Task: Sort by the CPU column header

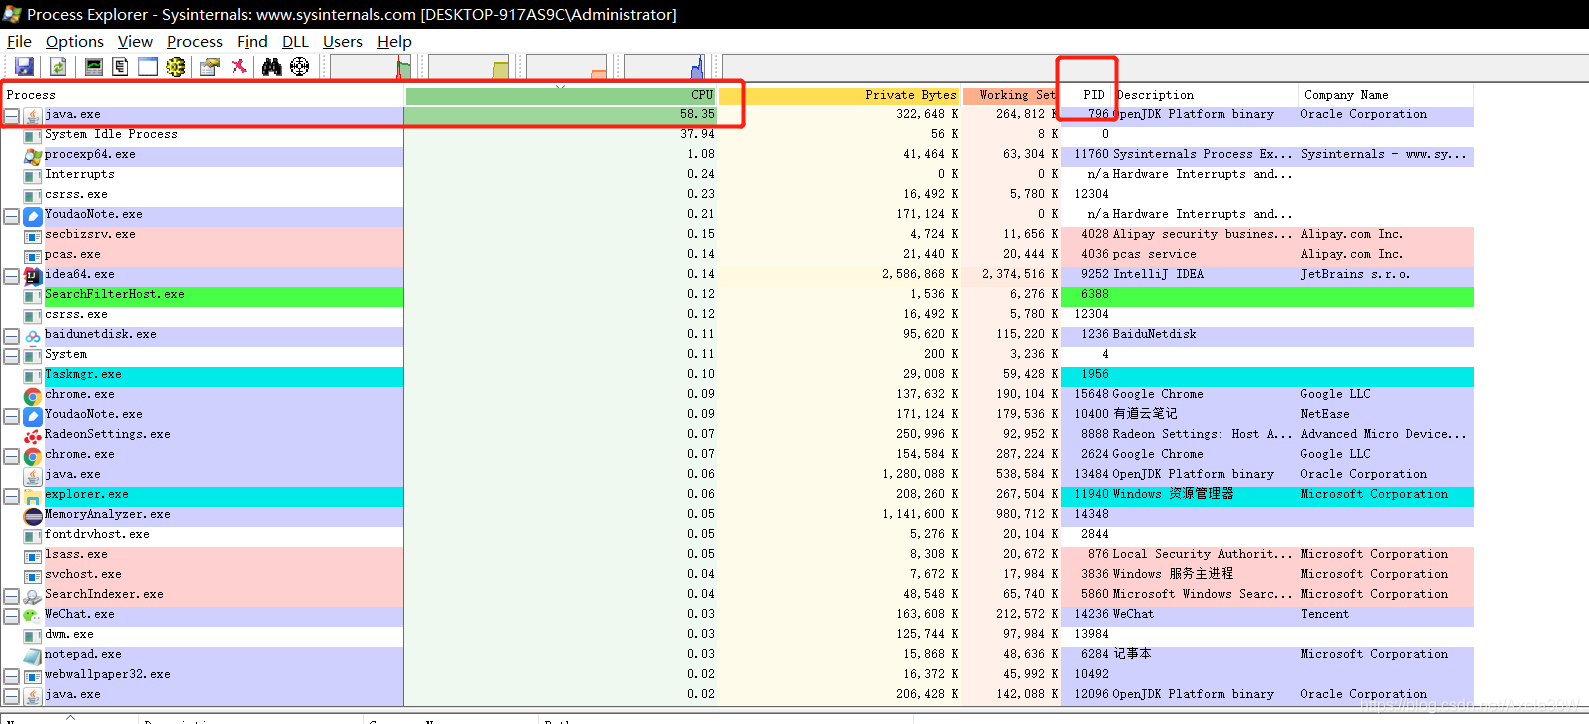Action: pyautogui.click(x=560, y=95)
